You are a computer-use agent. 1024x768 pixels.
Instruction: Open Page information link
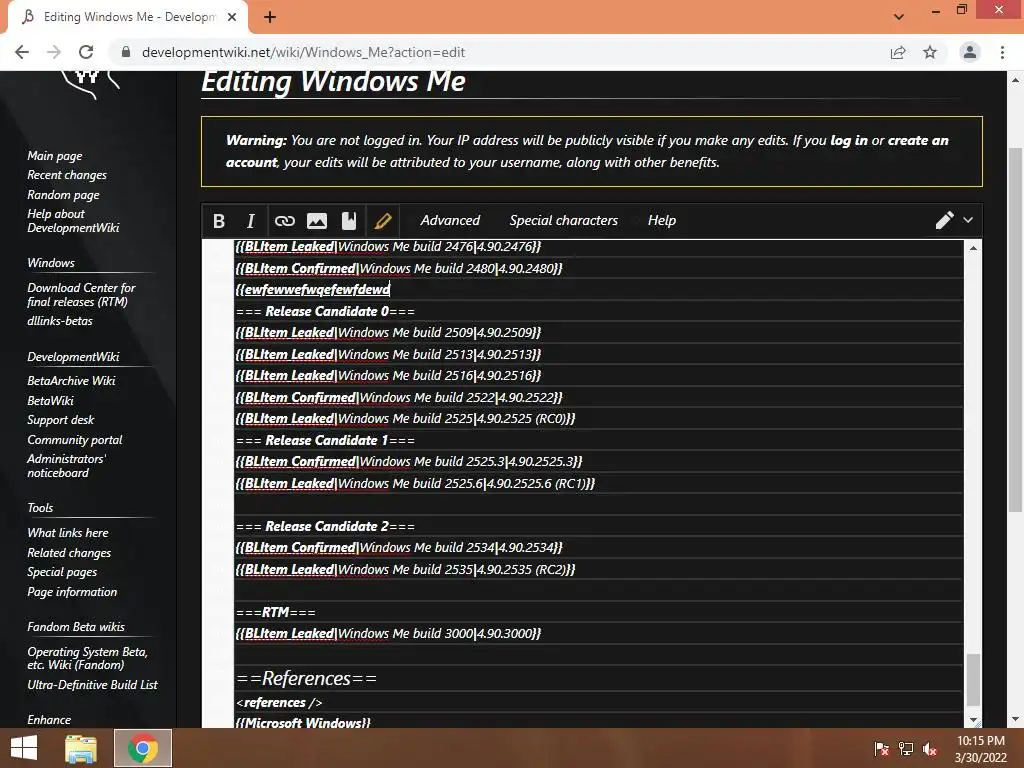click(72, 592)
